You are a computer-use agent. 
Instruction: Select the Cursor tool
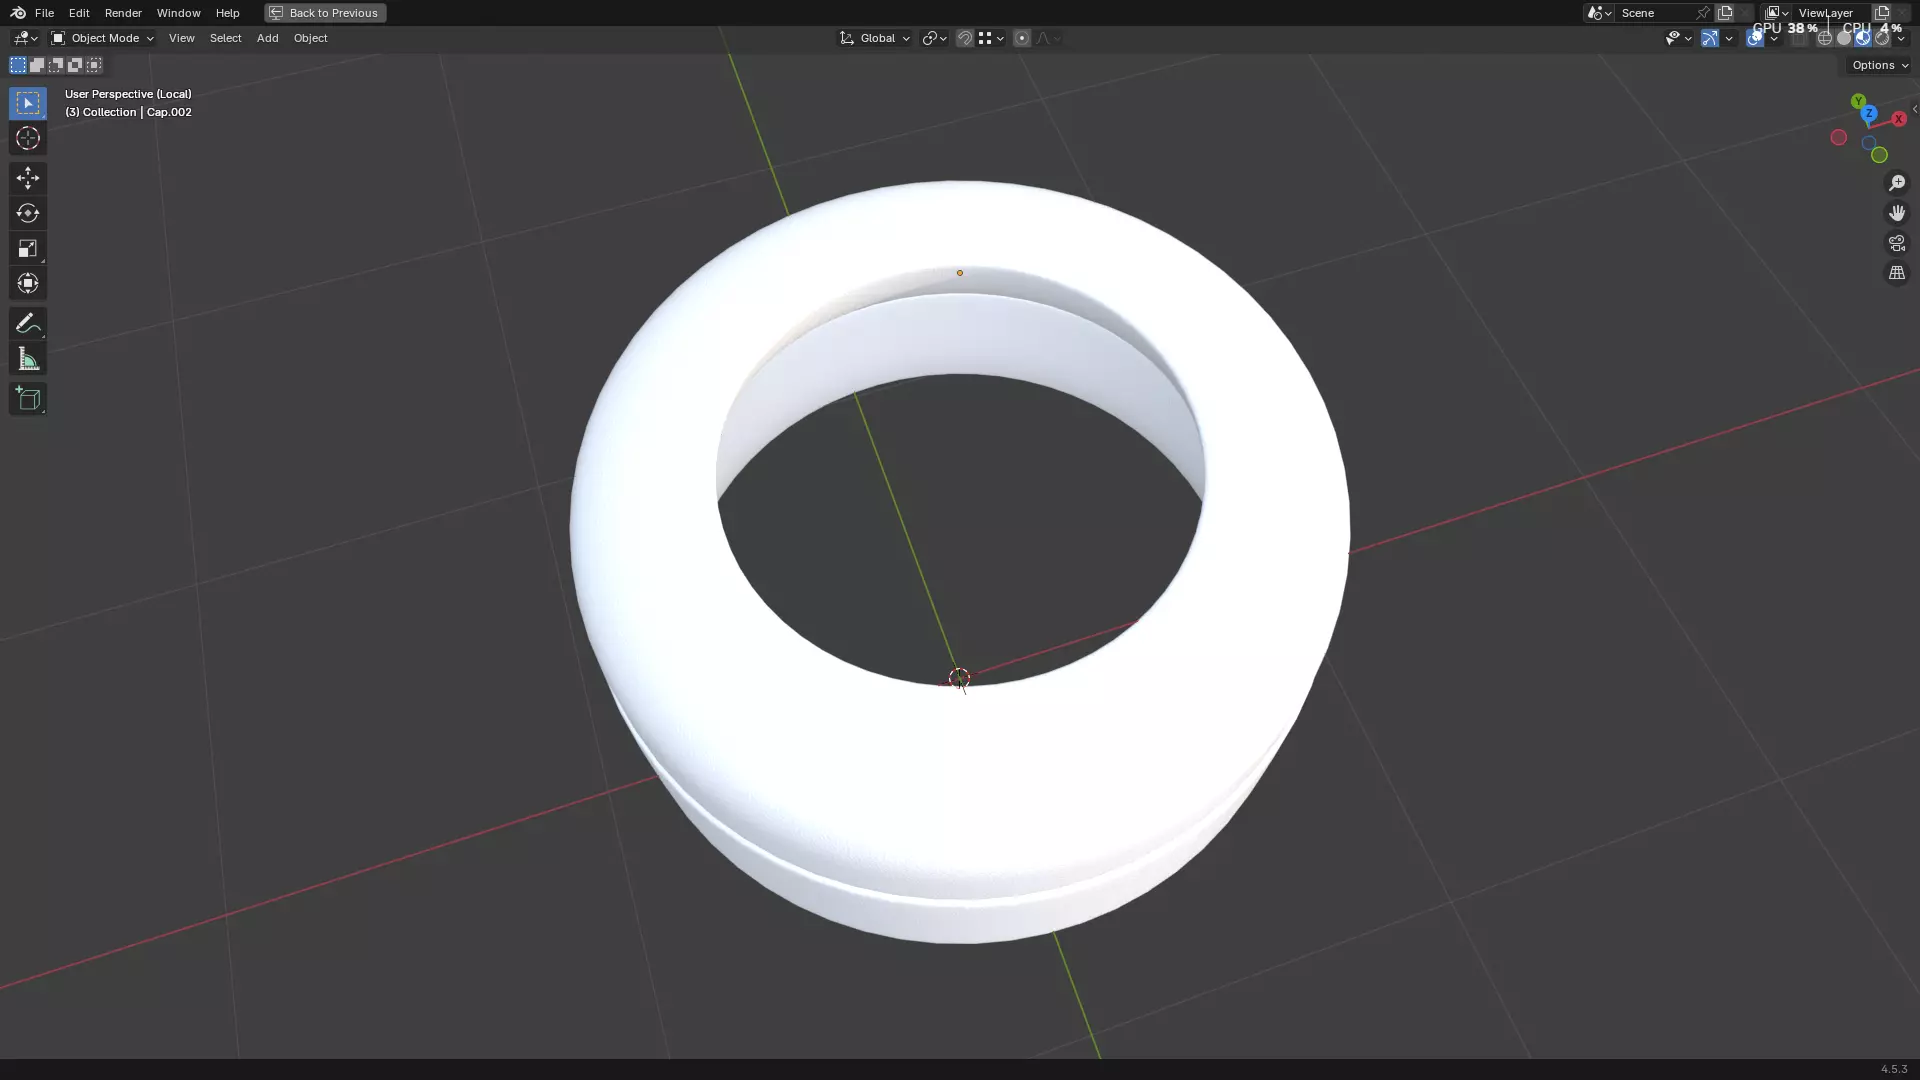coord(28,138)
